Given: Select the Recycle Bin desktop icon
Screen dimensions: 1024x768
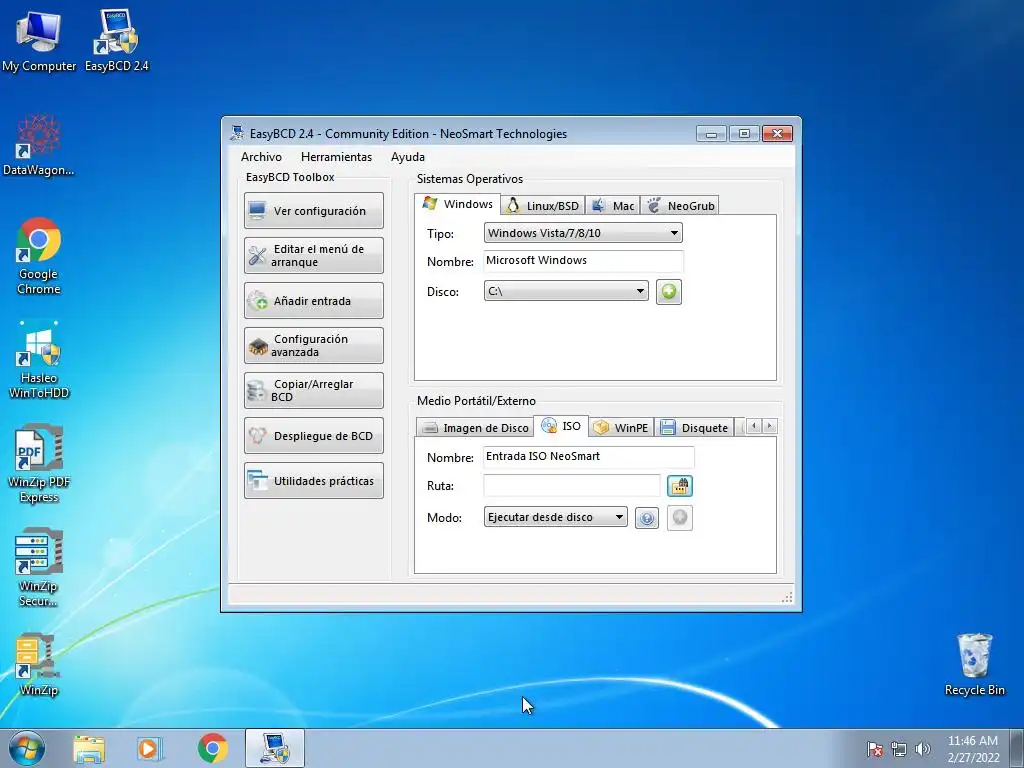Looking at the screenshot, I should pos(974,665).
